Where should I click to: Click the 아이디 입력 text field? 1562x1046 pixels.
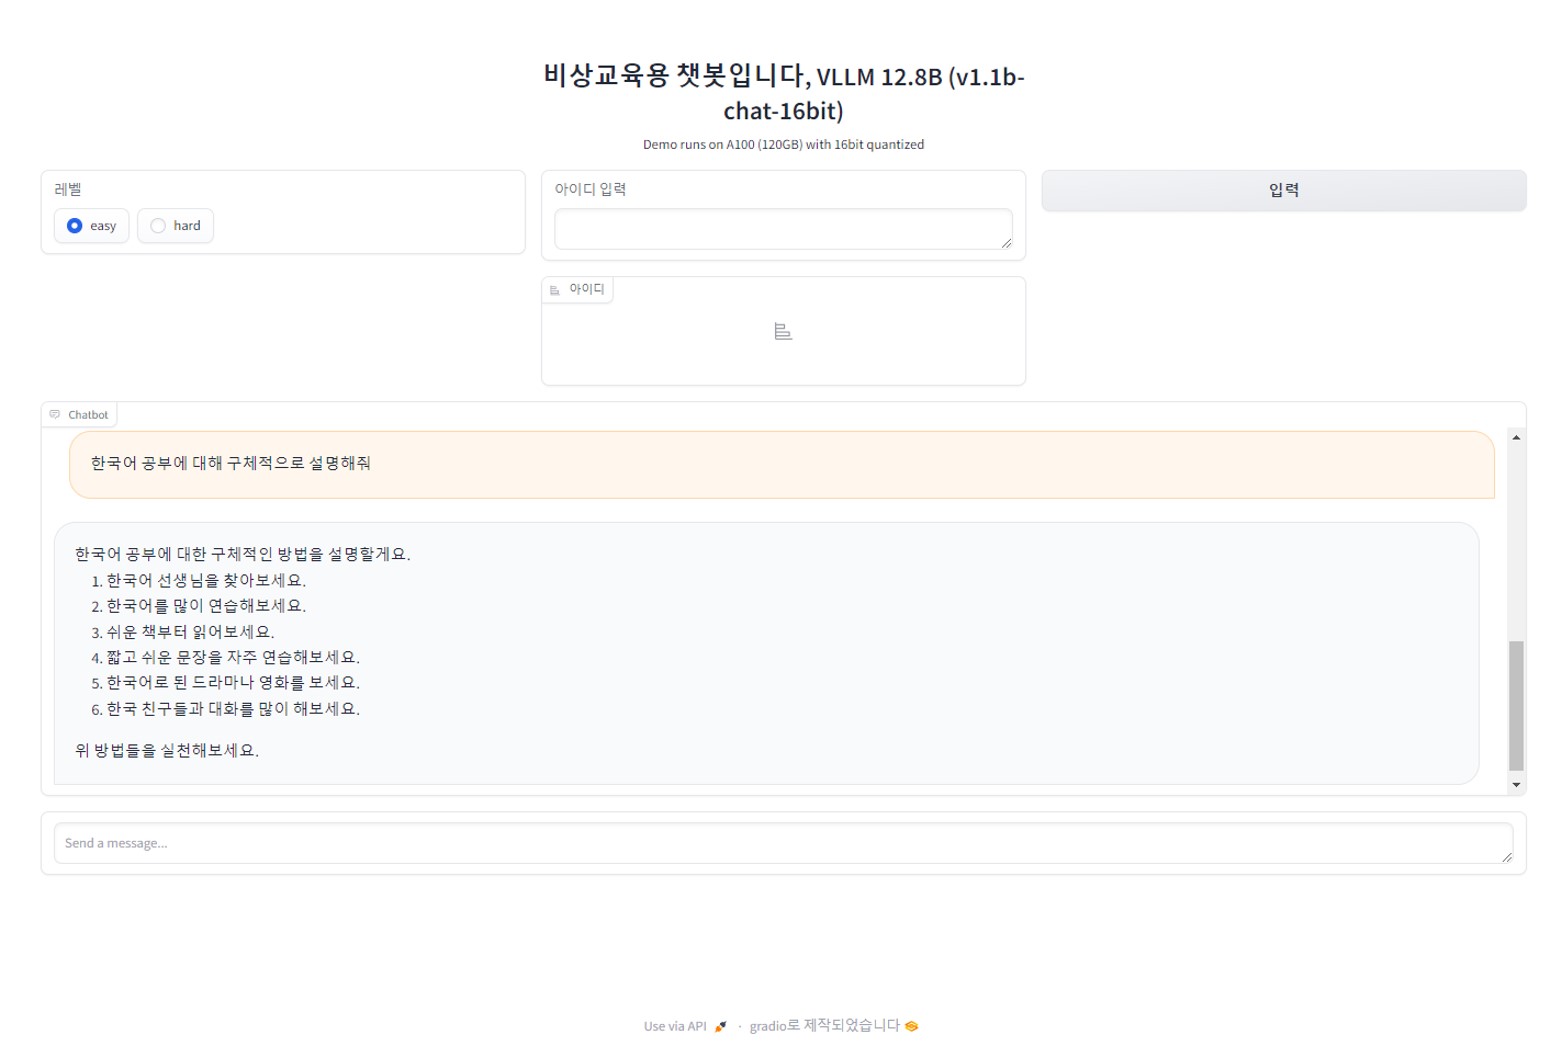pyautogui.click(x=782, y=229)
